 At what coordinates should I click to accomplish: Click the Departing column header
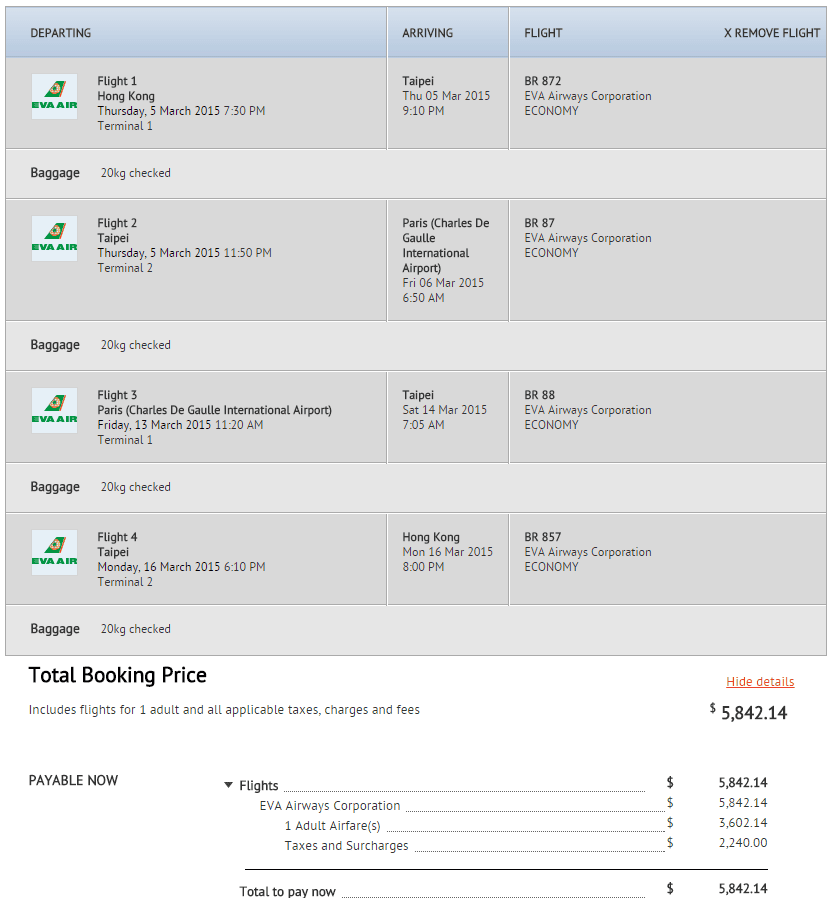[x=61, y=33]
